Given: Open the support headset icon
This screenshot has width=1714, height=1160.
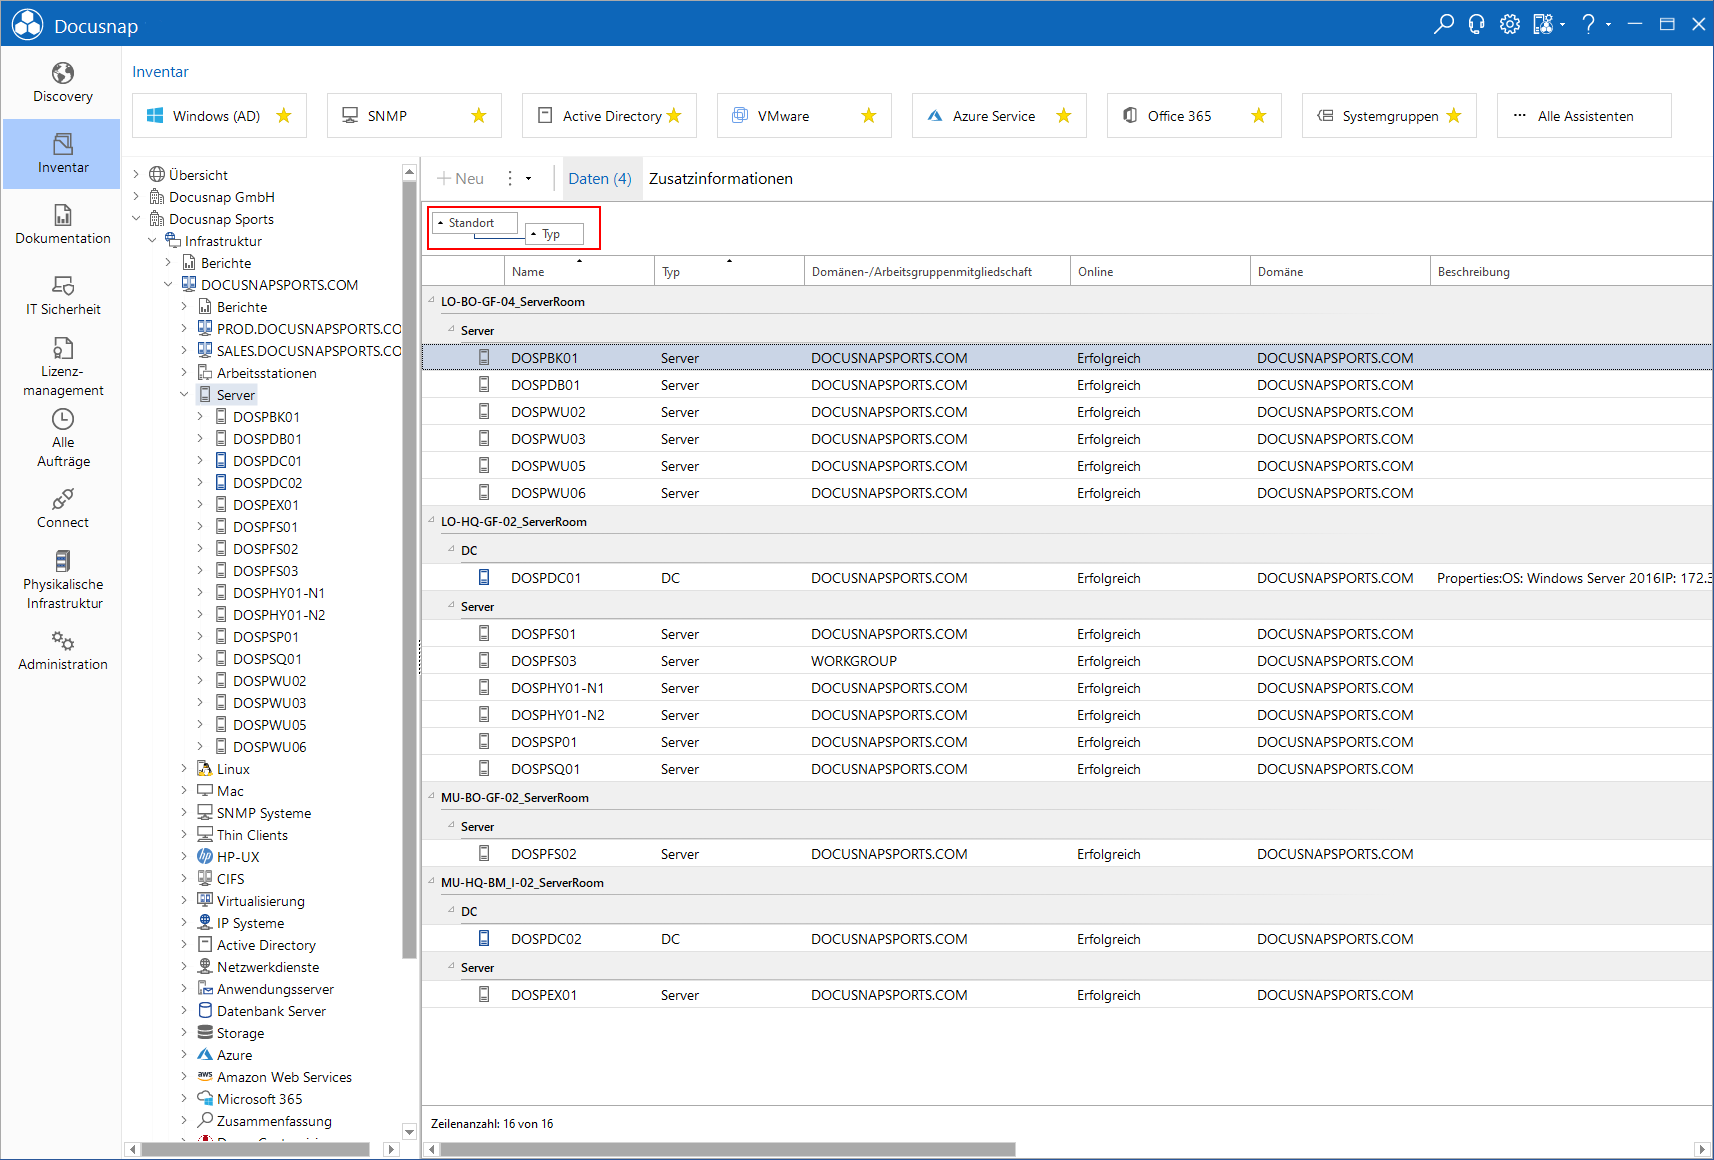Looking at the screenshot, I should point(1476,24).
